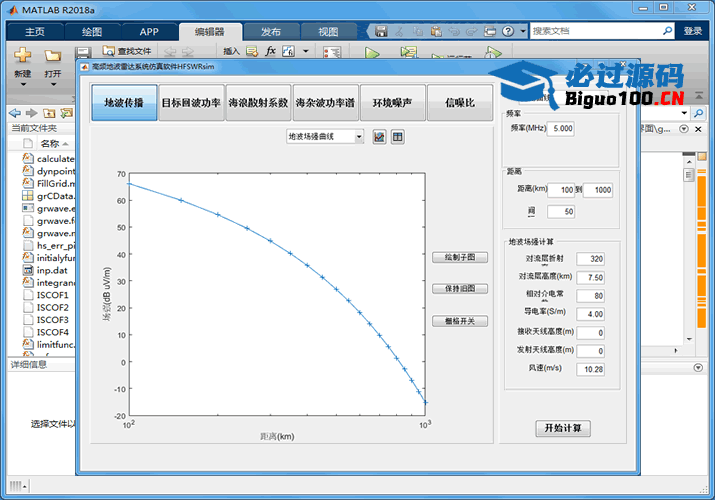Expand the dropdown arrow beside insert icons
Viewport: 715px width, 500px height.
[x=306, y=51]
